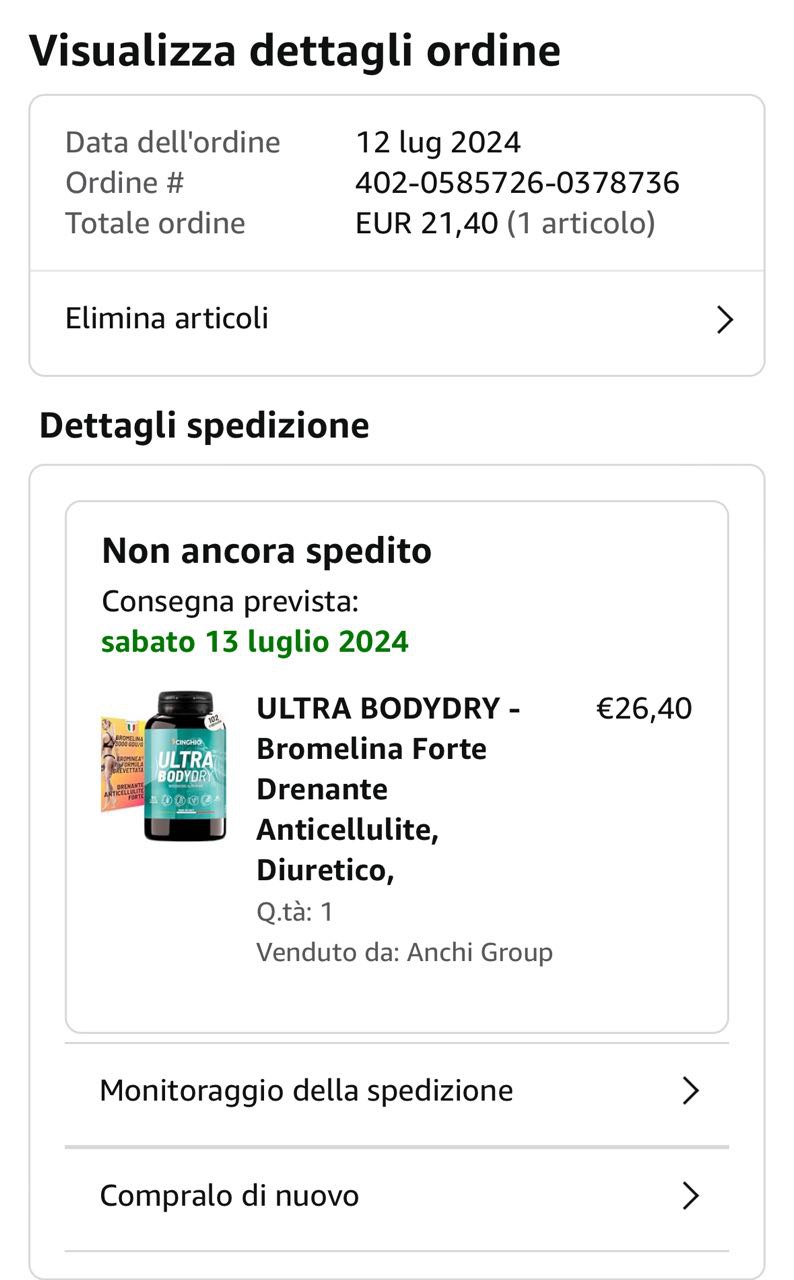Open the Compralo di nuovo chevron arrow
Image resolution: width=794 pixels, height=1280 pixels.
pos(689,1196)
